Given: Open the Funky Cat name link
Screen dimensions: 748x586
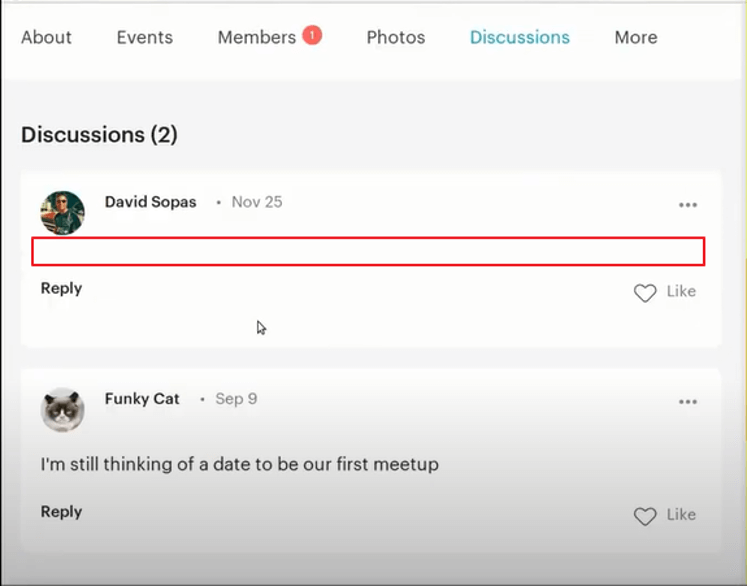Looking at the screenshot, I should click(x=142, y=399).
